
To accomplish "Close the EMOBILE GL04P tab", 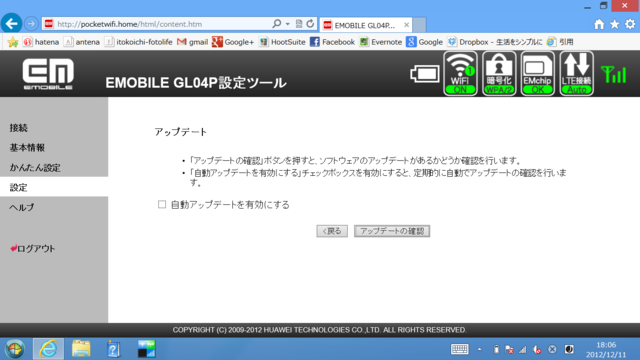I will click(x=407, y=25).
